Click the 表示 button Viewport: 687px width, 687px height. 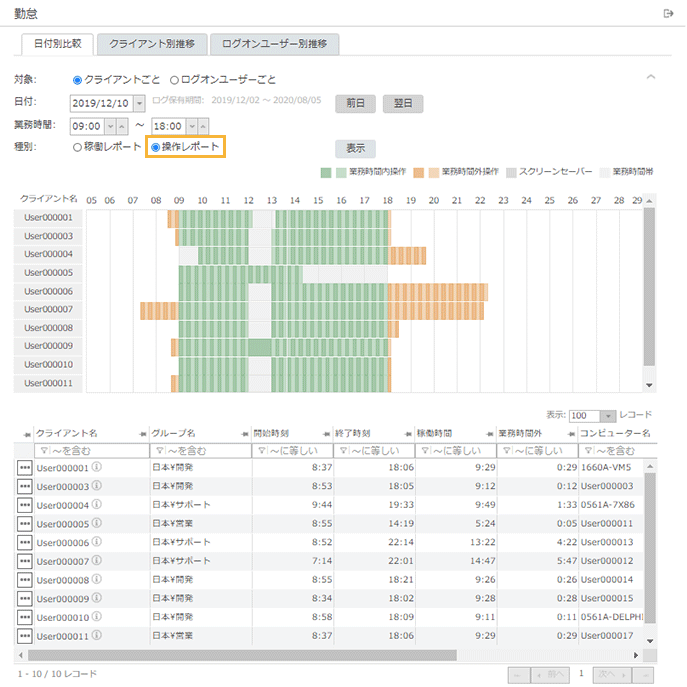click(x=355, y=148)
